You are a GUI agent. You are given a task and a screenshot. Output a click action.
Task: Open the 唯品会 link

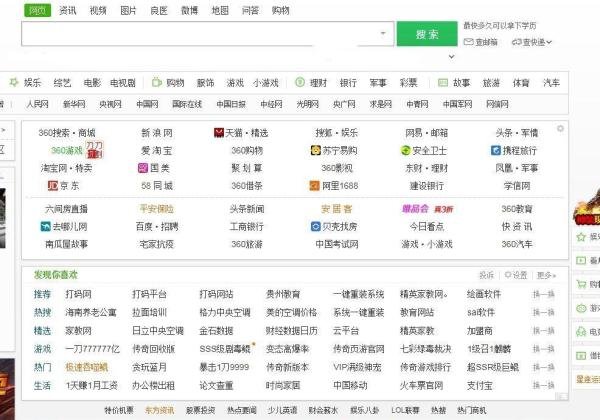(415, 209)
